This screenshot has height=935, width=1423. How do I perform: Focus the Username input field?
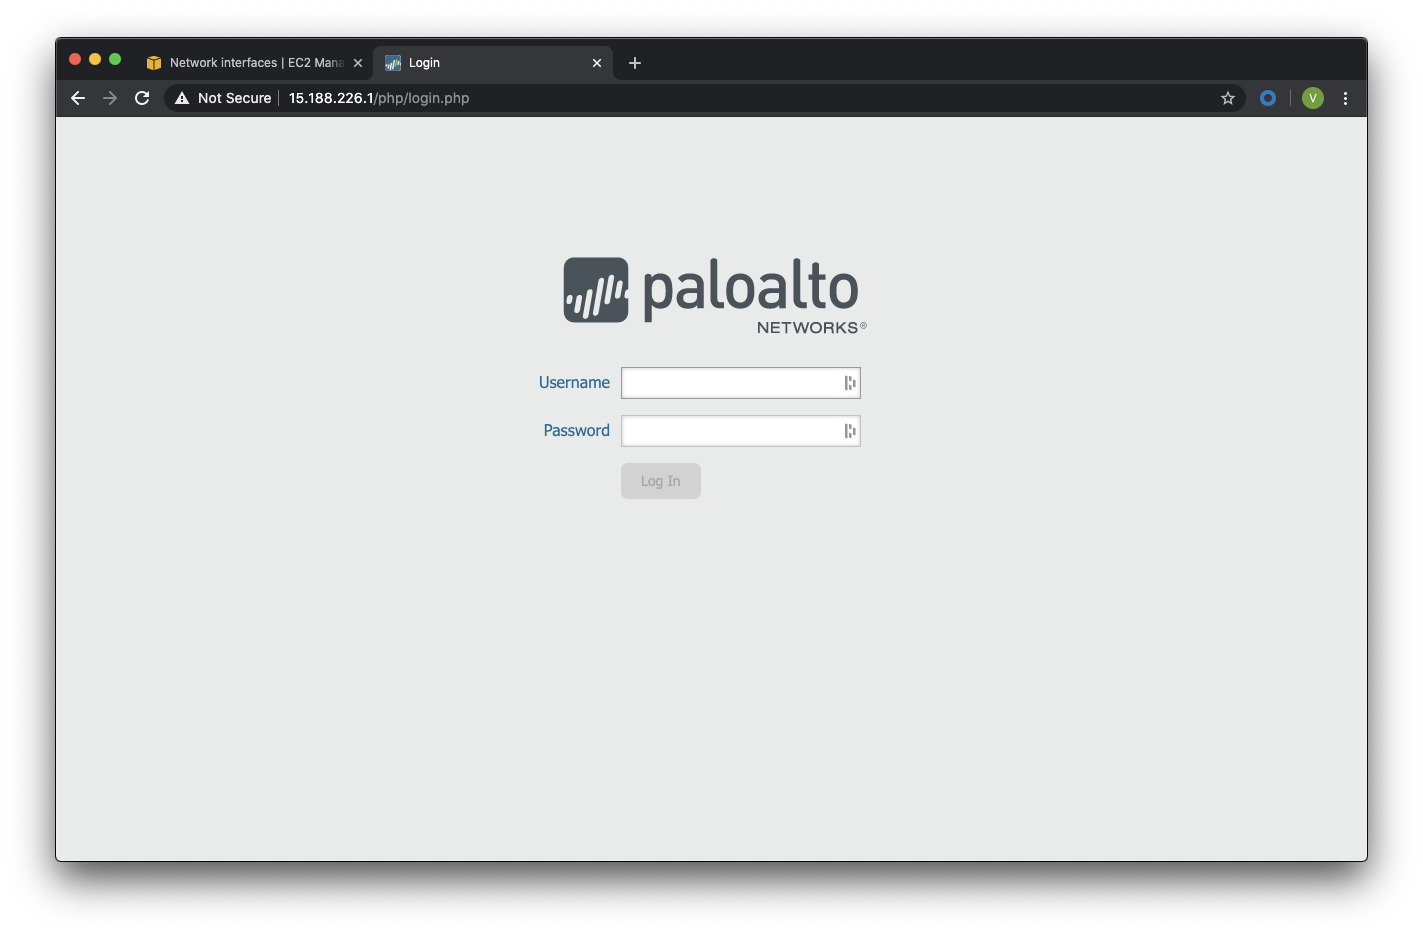tap(741, 383)
